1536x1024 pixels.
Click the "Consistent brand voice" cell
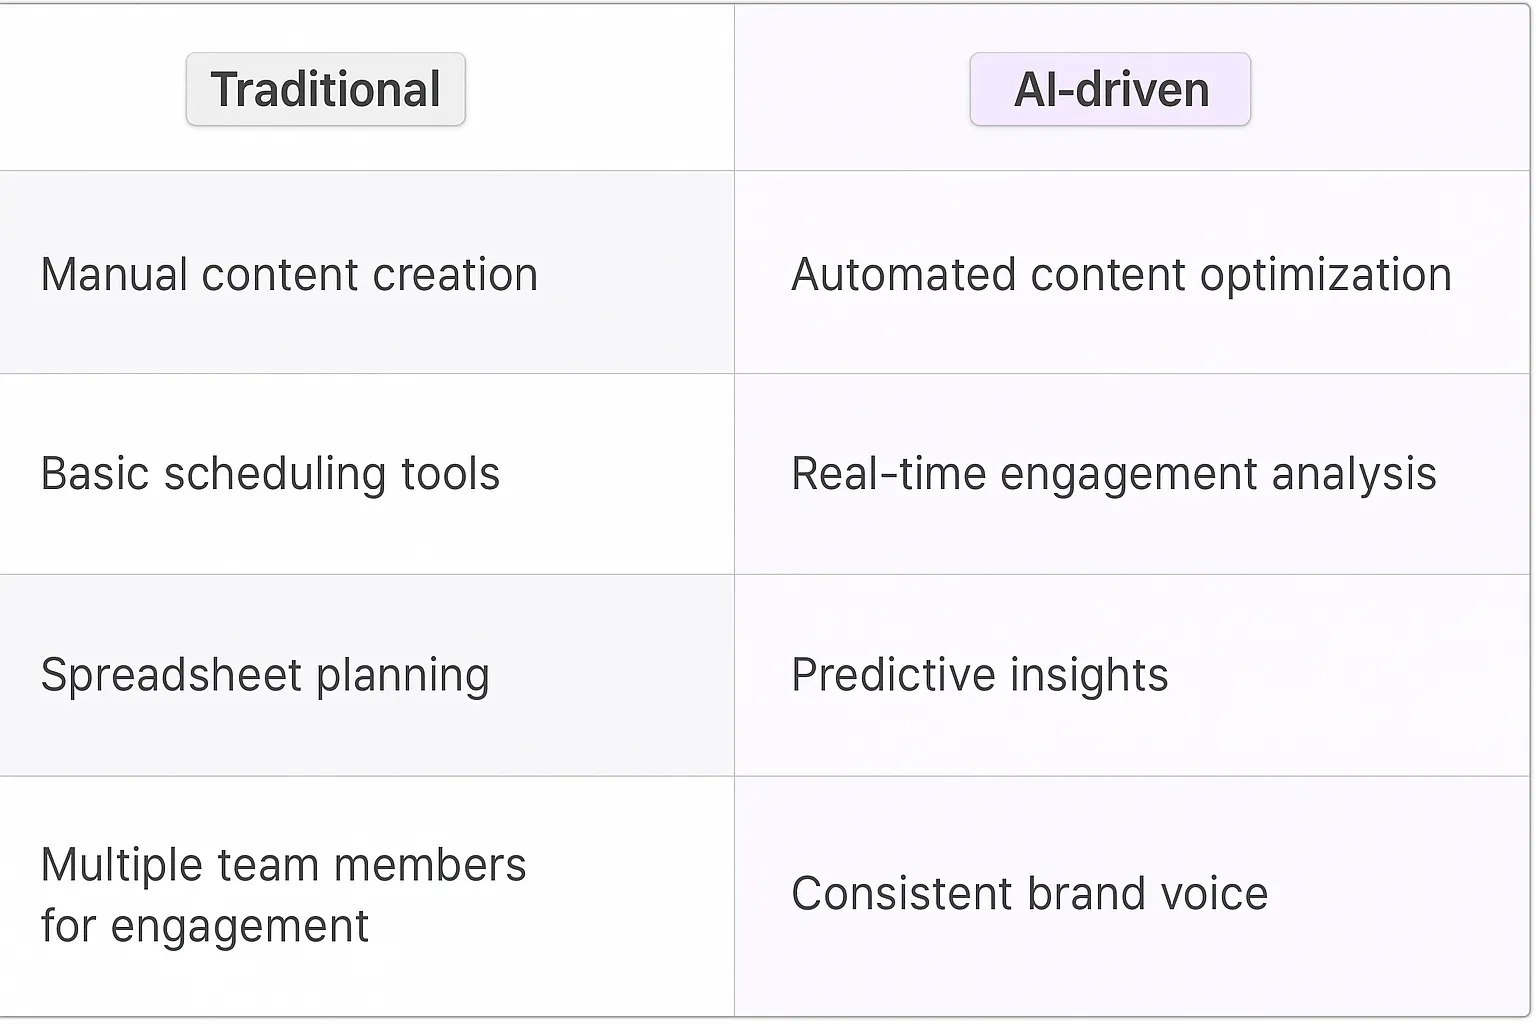[1029, 894]
